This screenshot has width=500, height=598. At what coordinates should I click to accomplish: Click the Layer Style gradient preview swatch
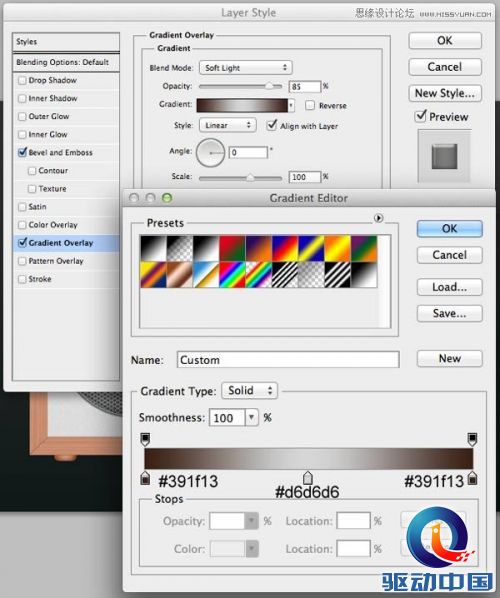242,105
